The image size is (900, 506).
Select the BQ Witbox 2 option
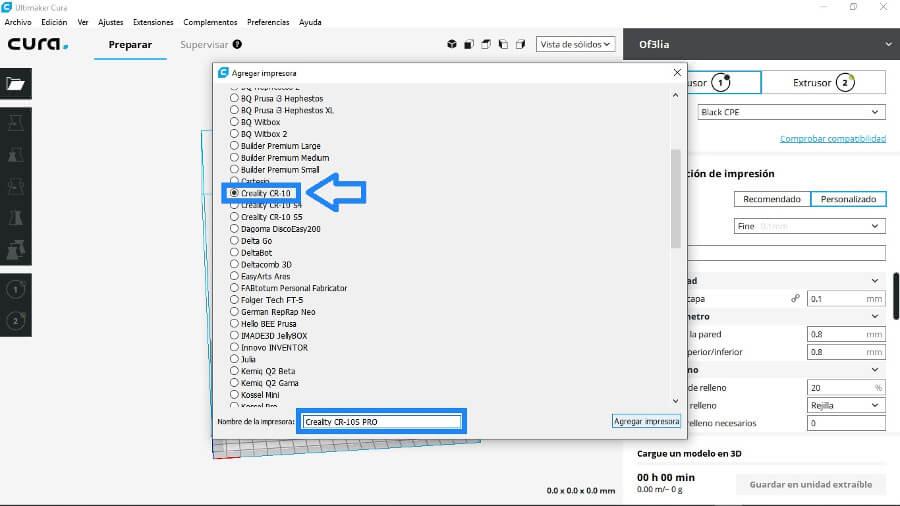coord(259,134)
